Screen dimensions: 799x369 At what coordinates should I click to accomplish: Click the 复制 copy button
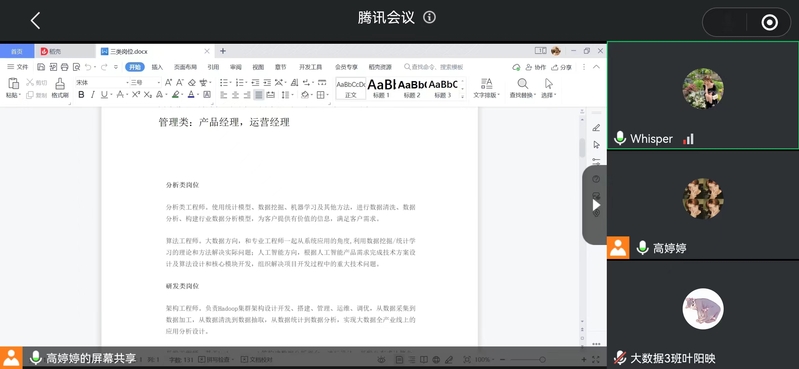(37, 95)
